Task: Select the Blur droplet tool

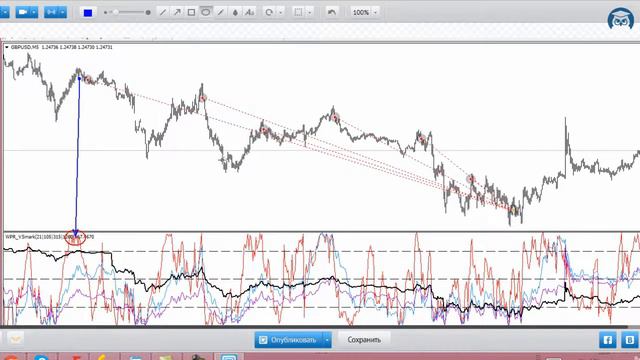Action: pyautogui.click(x=235, y=13)
